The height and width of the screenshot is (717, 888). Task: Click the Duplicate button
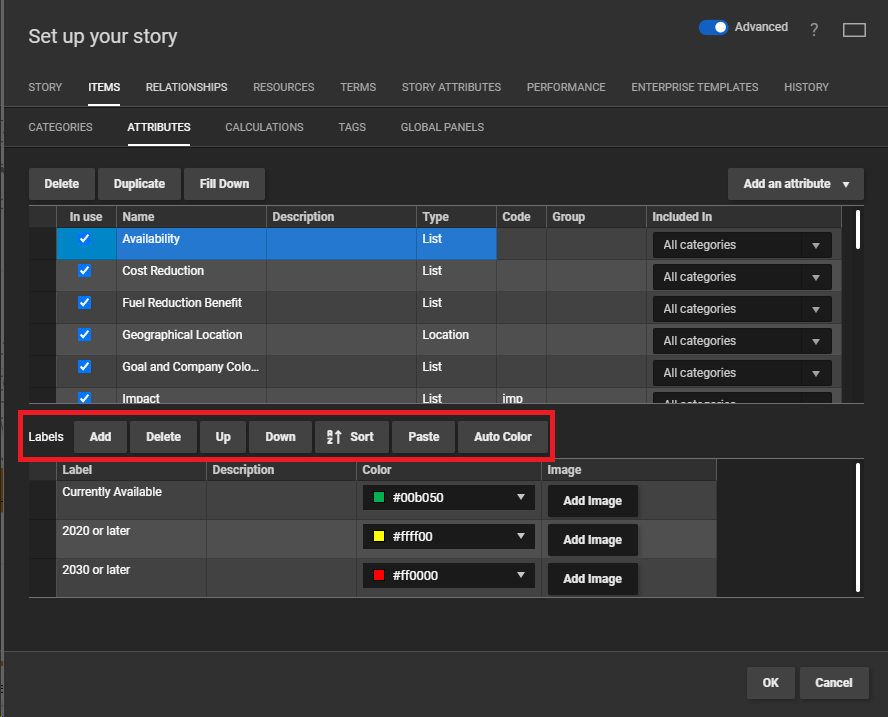click(x=139, y=183)
